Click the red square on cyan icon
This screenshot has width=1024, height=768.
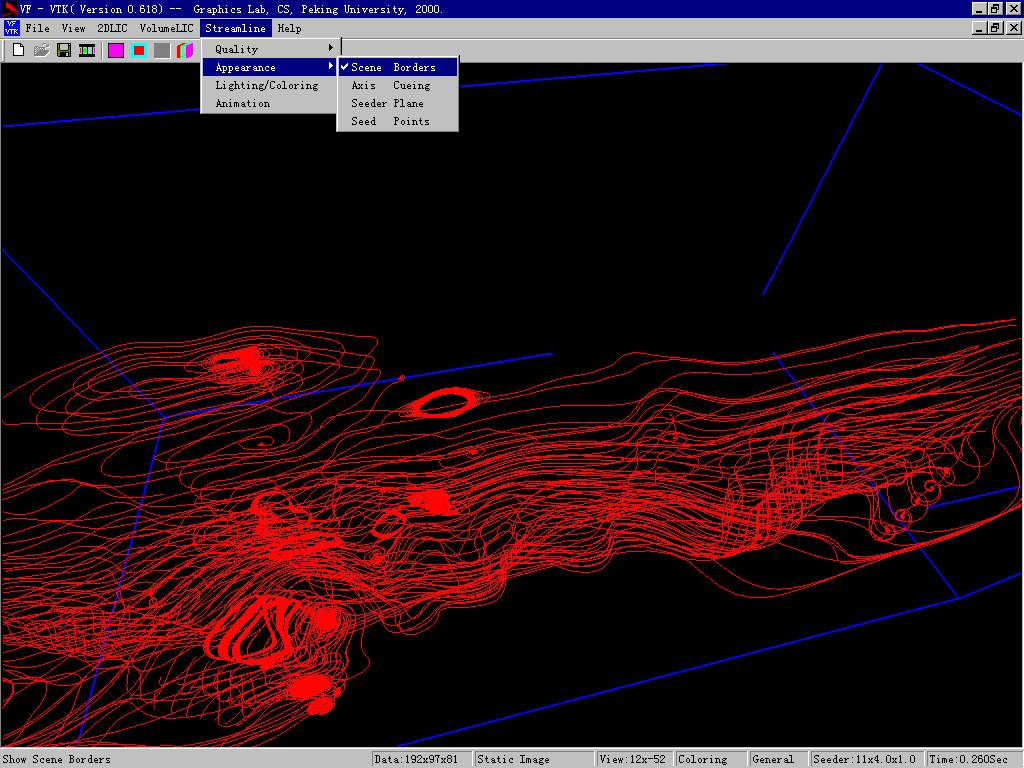coord(139,50)
